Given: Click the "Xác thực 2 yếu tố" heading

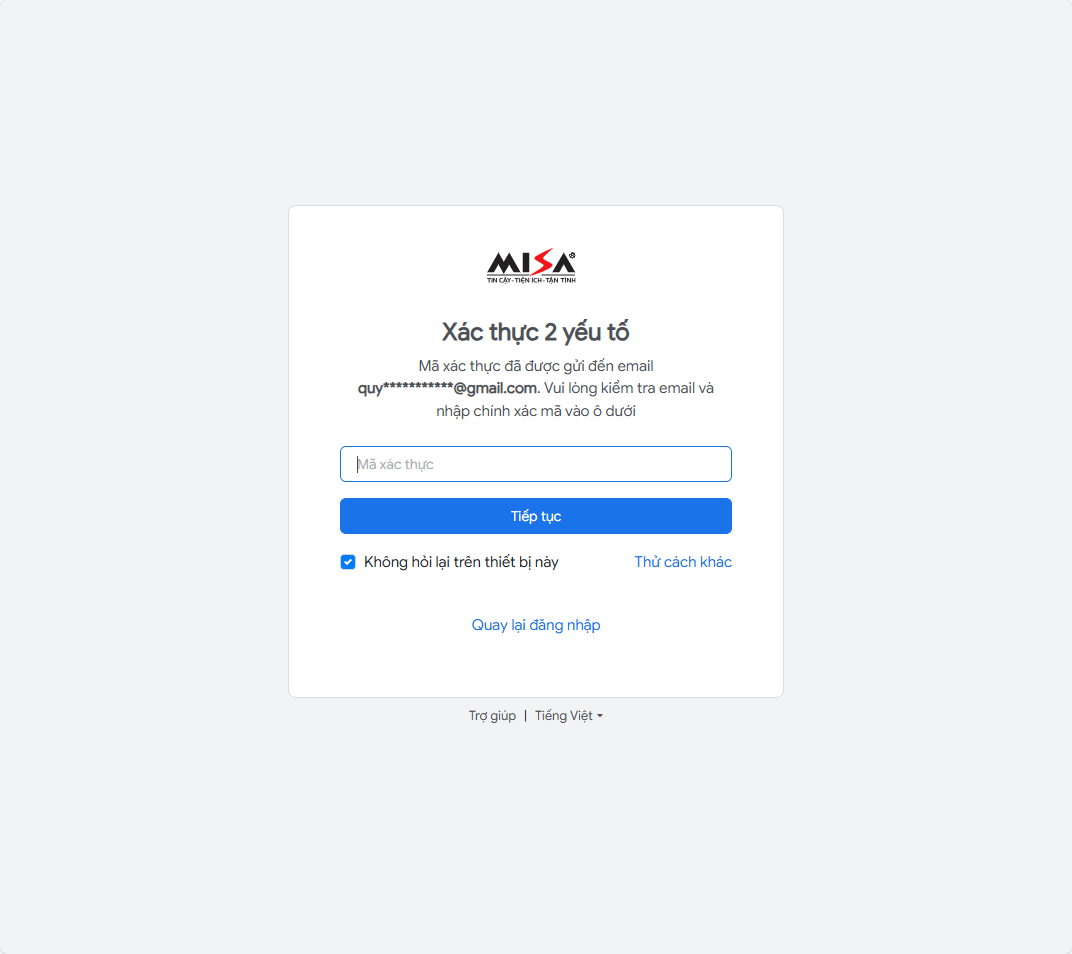Looking at the screenshot, I should (x=536, y=332).
